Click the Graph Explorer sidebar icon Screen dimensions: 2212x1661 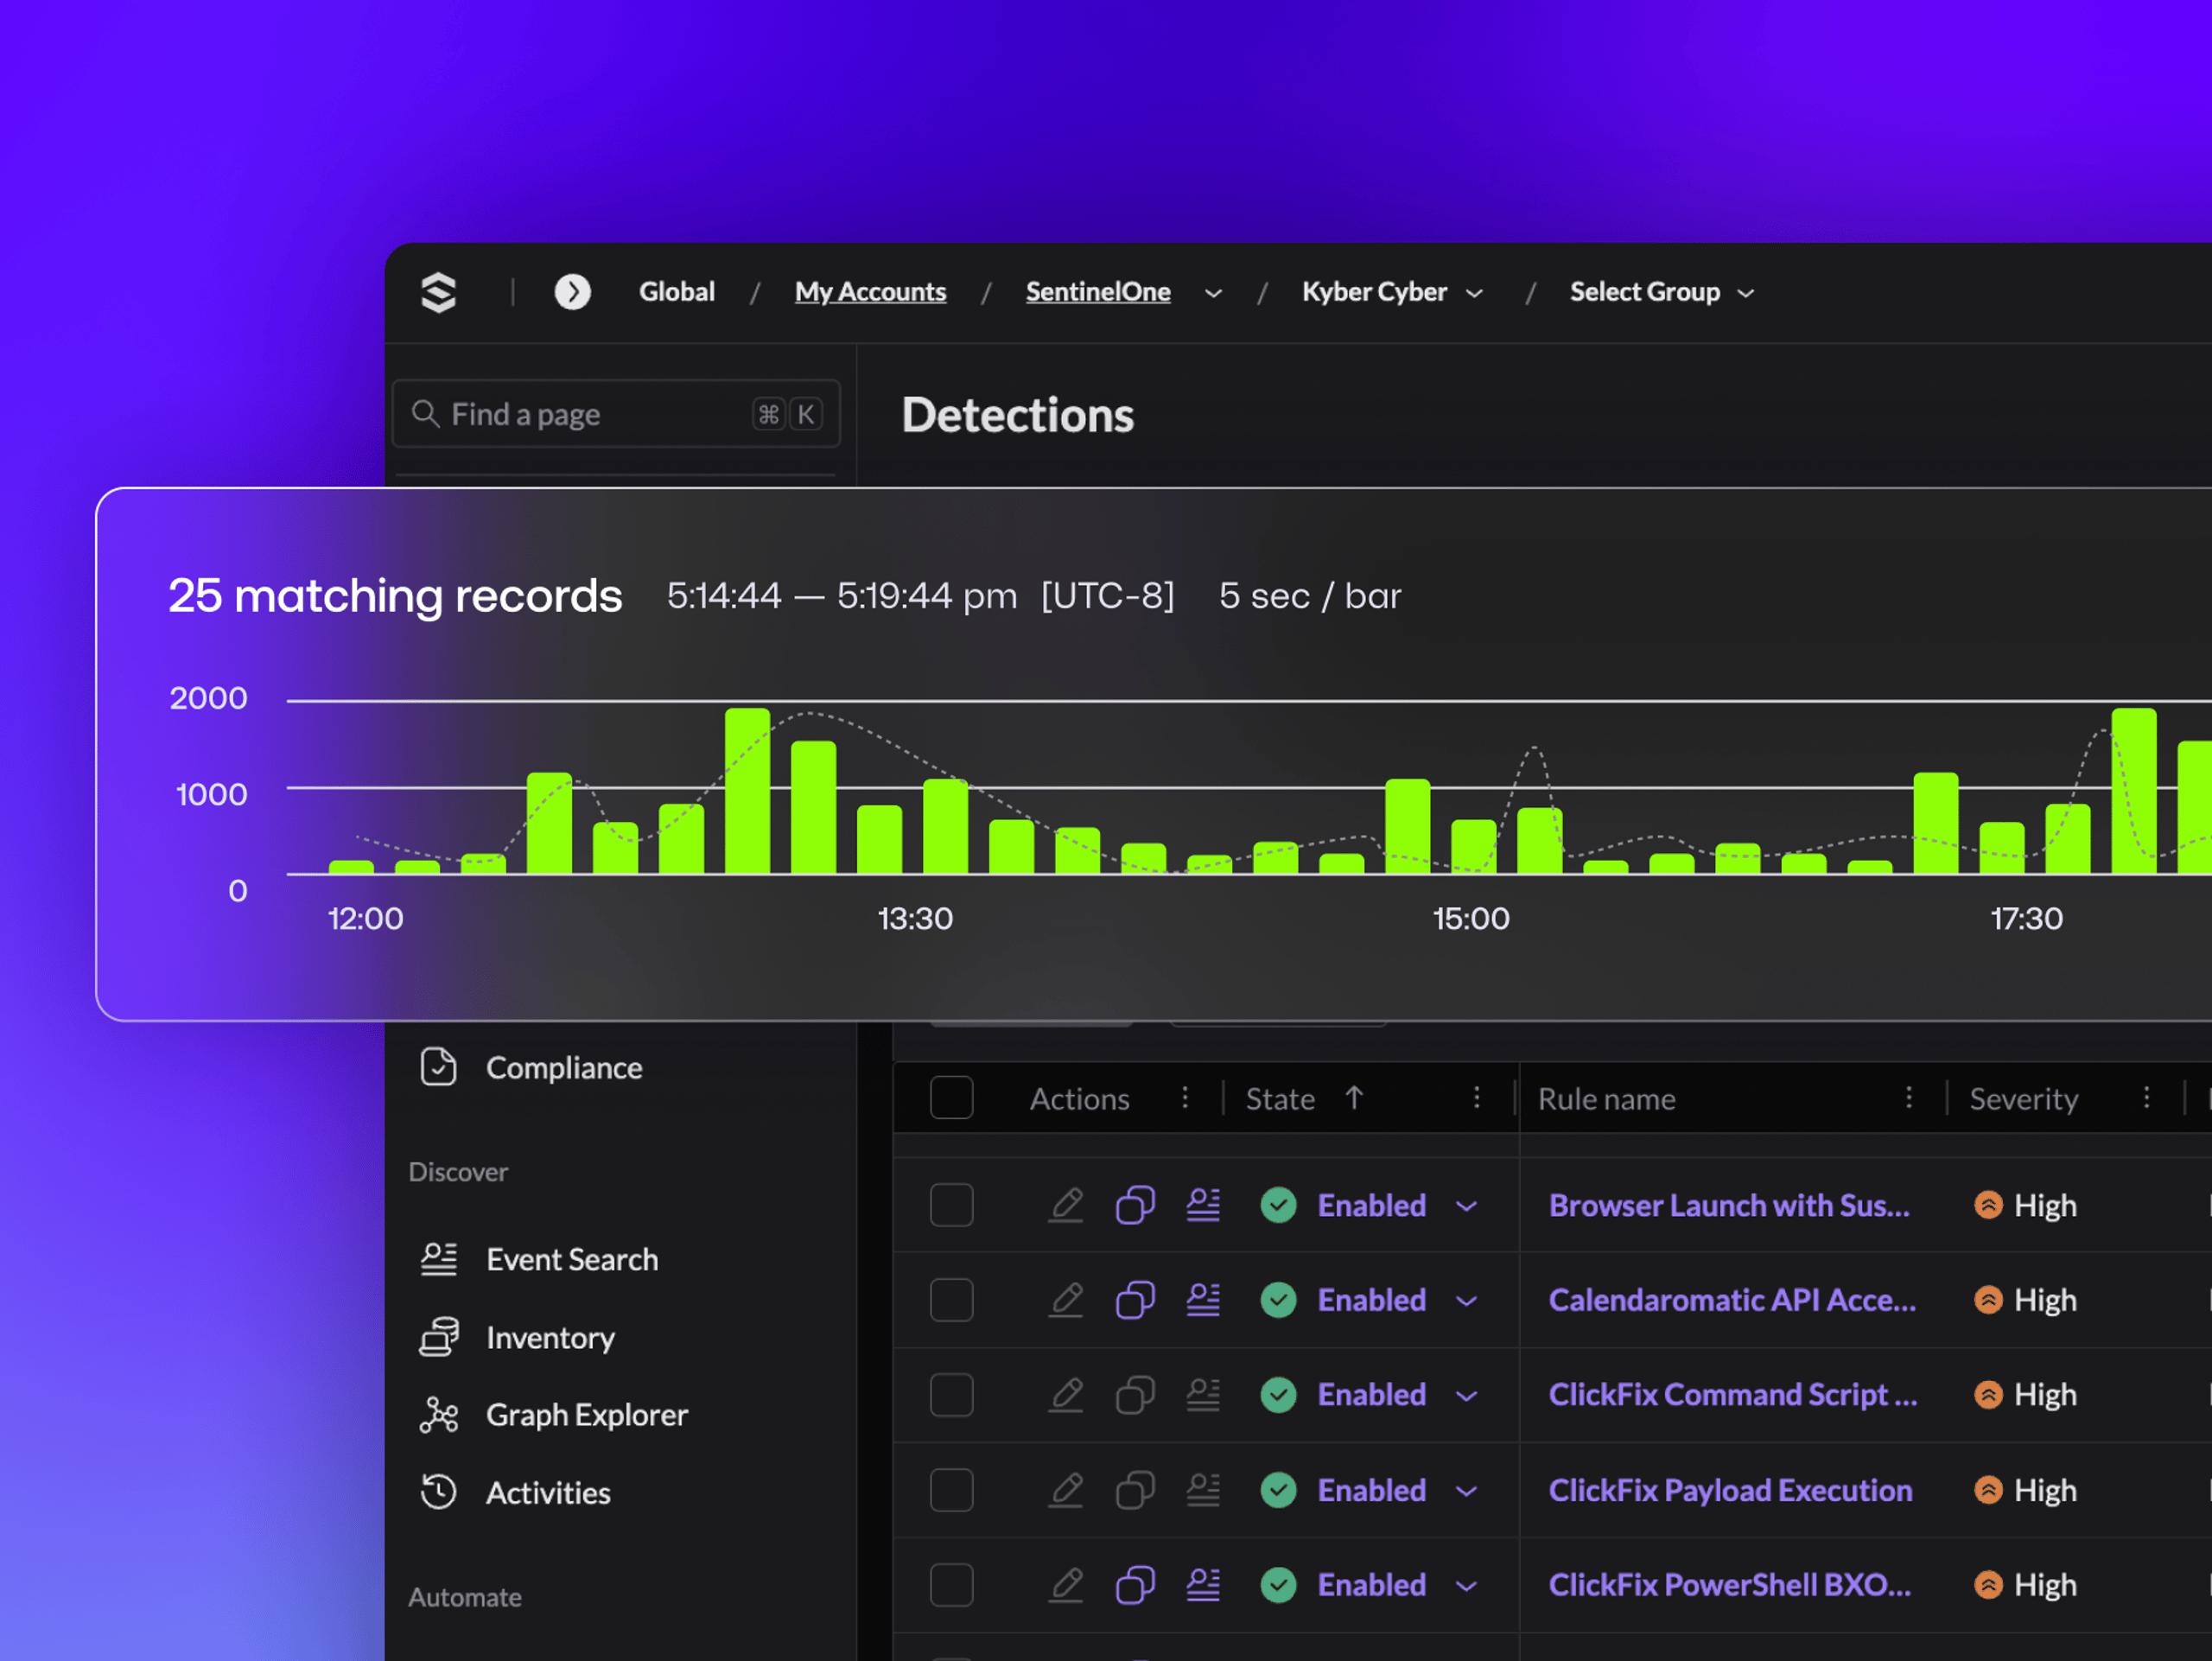[x=438, y=1415]
